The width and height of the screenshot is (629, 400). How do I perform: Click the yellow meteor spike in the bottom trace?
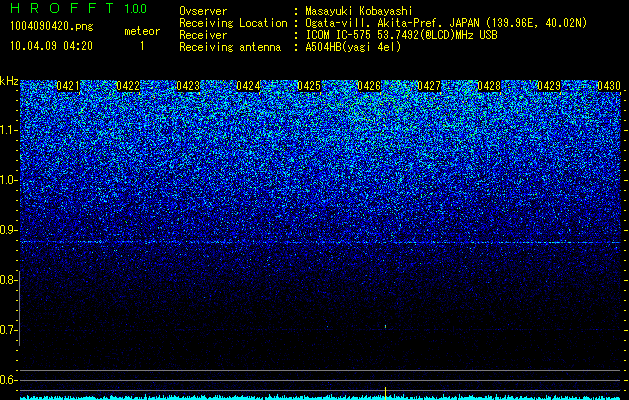(x=386, y=393)
